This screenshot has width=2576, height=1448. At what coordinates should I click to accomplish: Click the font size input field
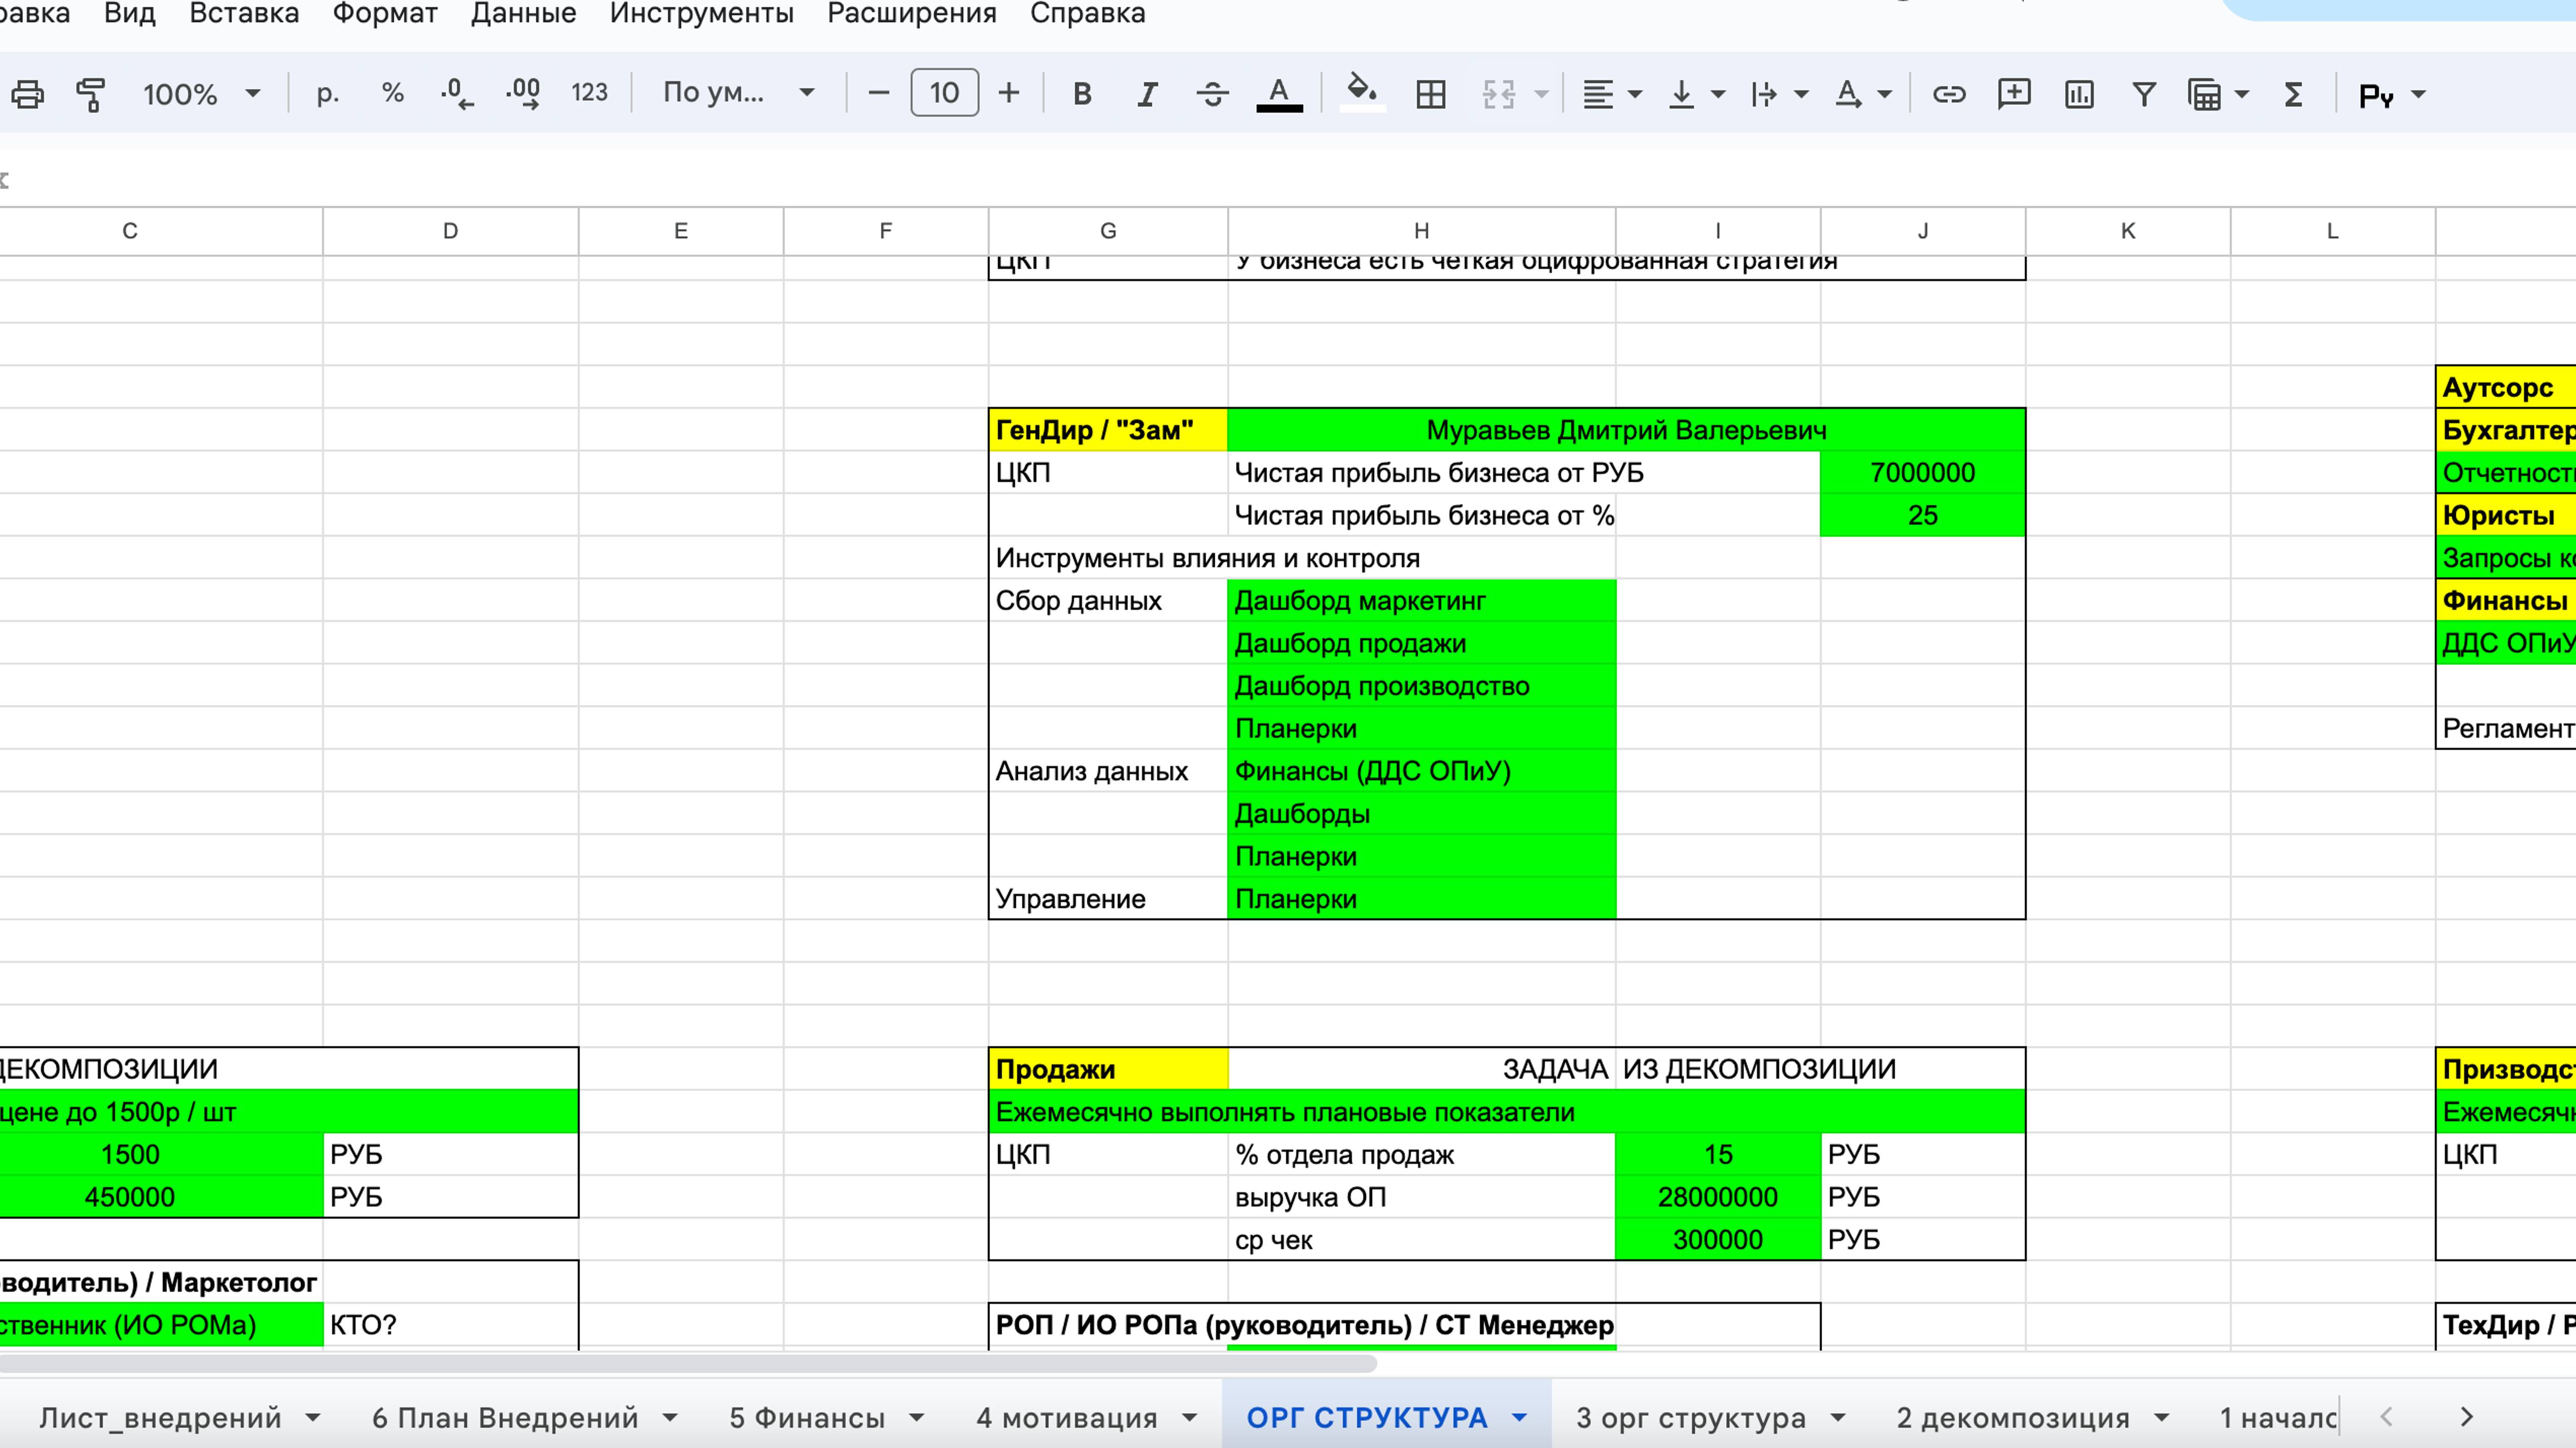[944, 94]
